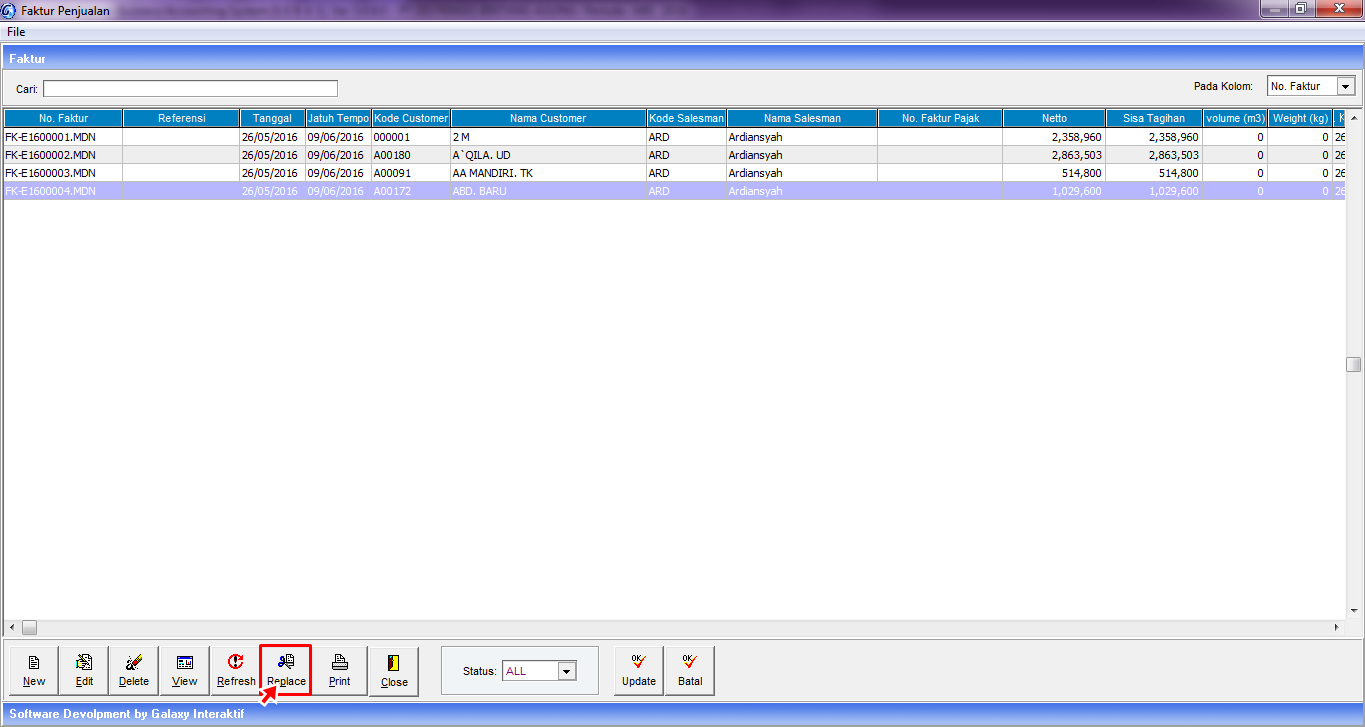This screenshot has width=1365, height=727.
Task: Print the invoice using Print icon
Action: pyautogui.click(x=340, y=671)
